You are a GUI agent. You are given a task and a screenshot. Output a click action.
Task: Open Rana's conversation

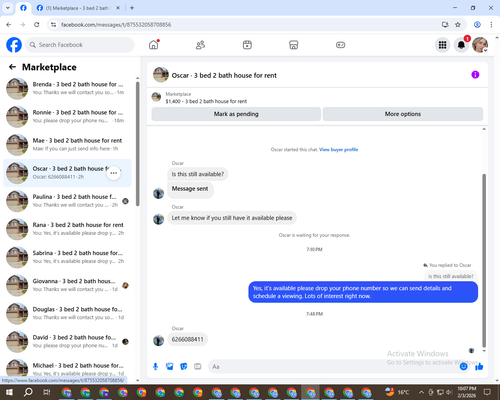(67, 229)
